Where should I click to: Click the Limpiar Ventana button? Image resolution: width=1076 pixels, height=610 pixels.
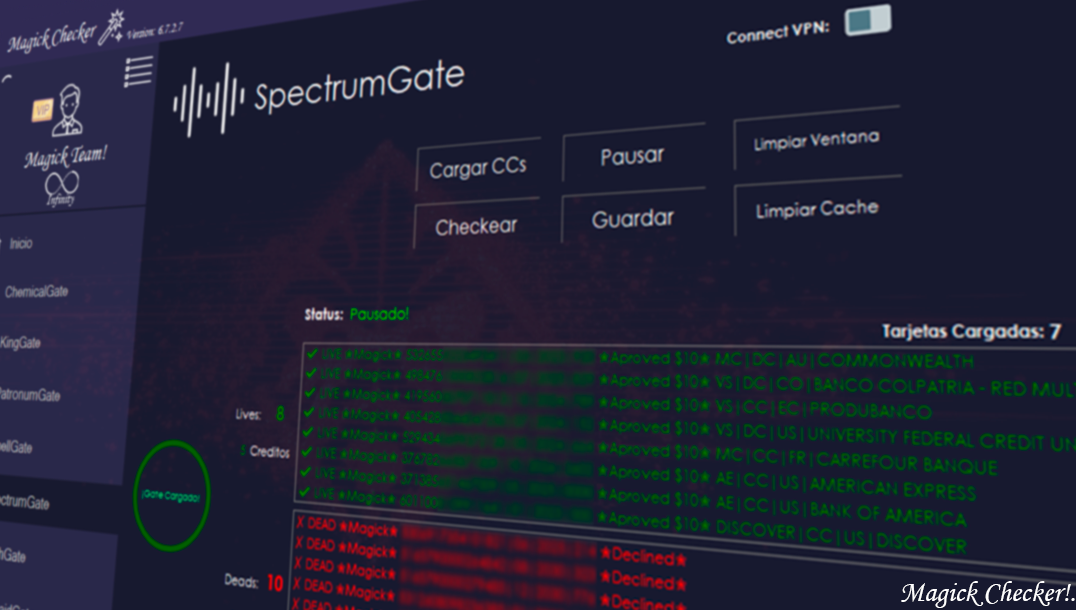(x=816, y=140)
